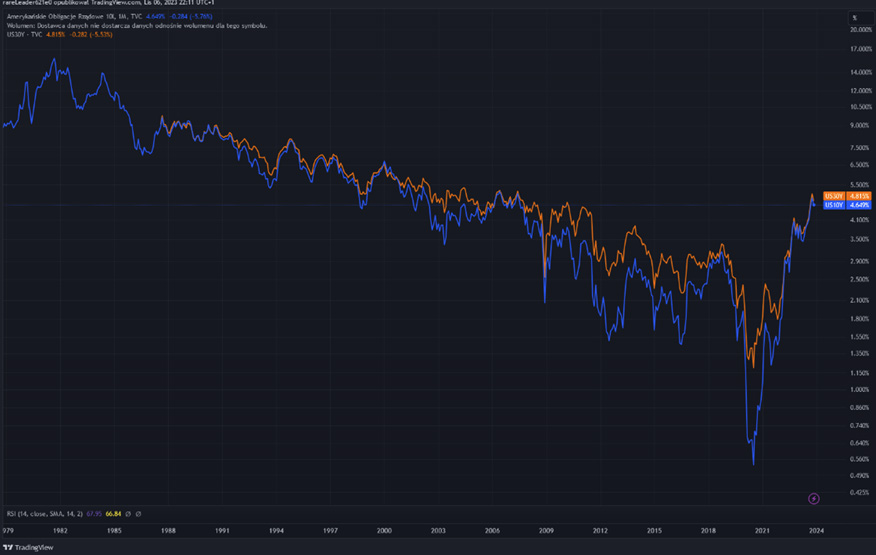The height and width of the screenshot is (555, 876).
Task: Click the 1982 label on time axis
Action: (x=60, y=530)
